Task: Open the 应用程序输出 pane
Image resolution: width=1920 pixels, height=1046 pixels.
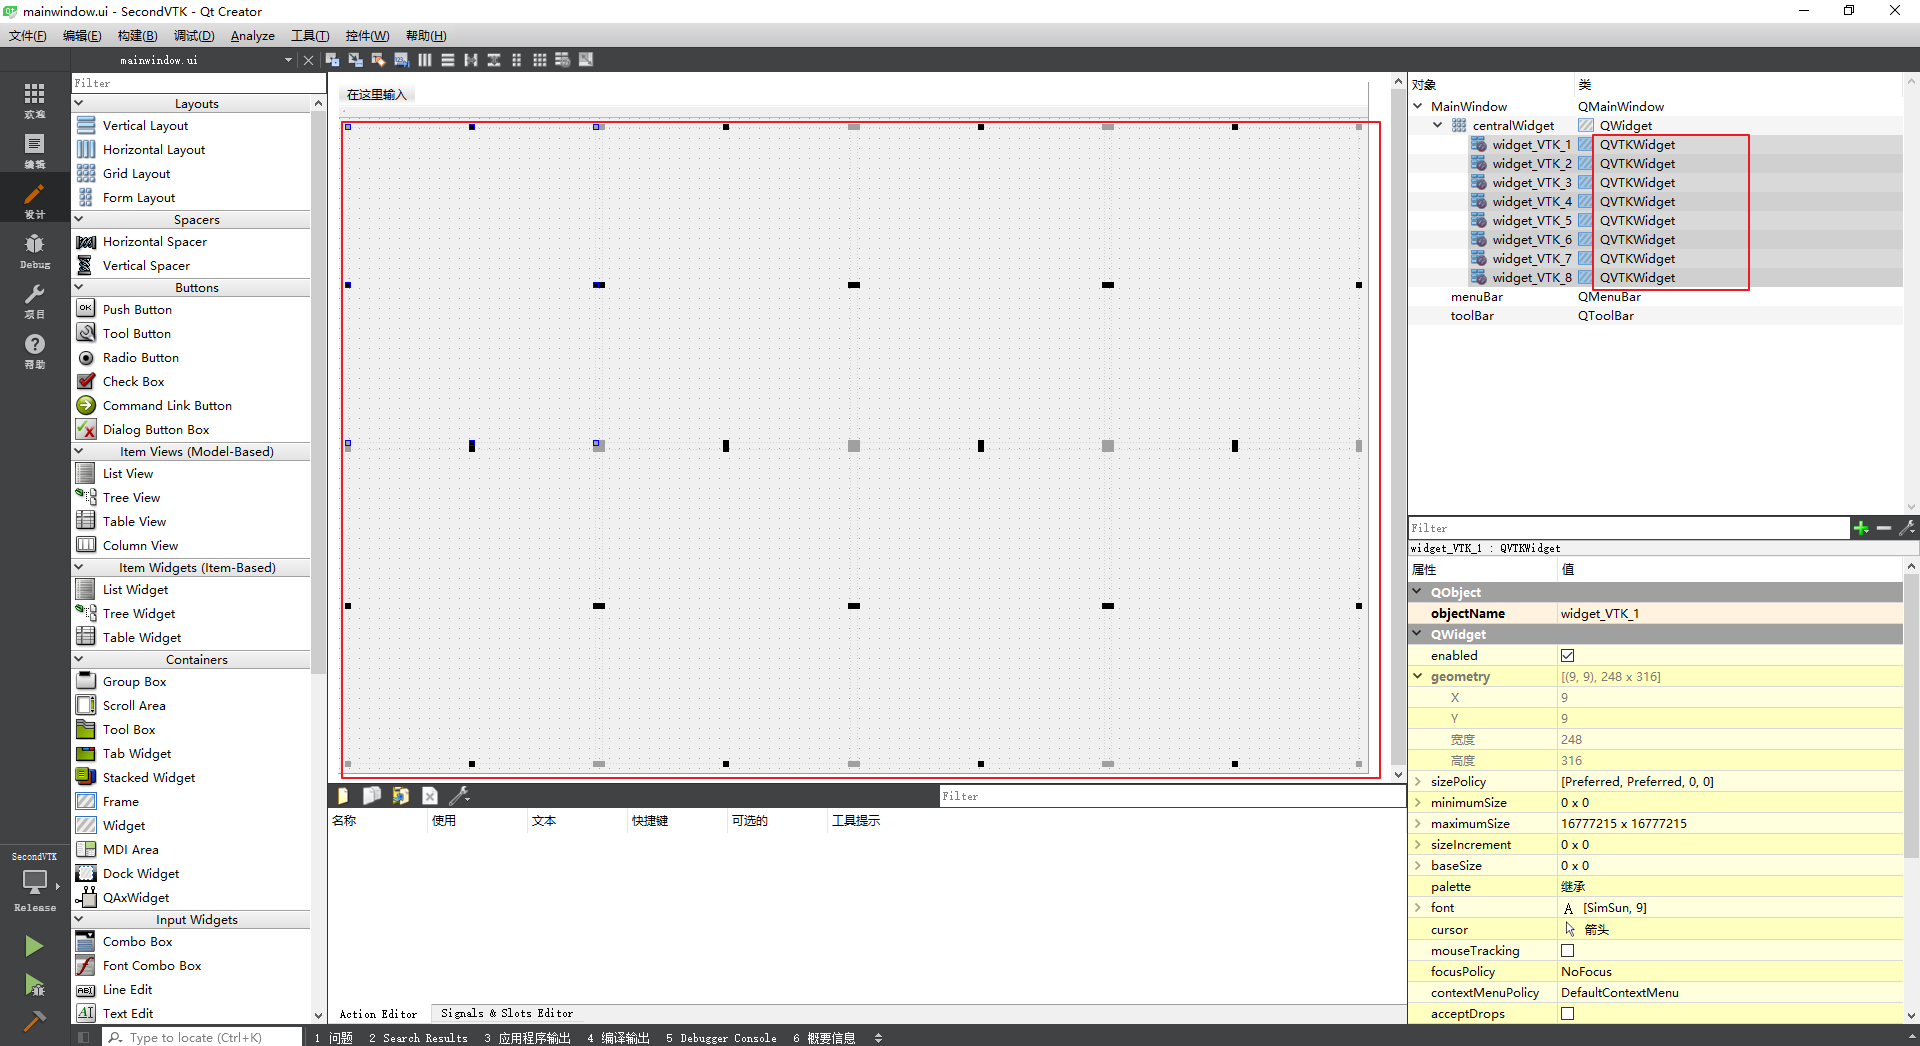Action: click(527, 1038)
